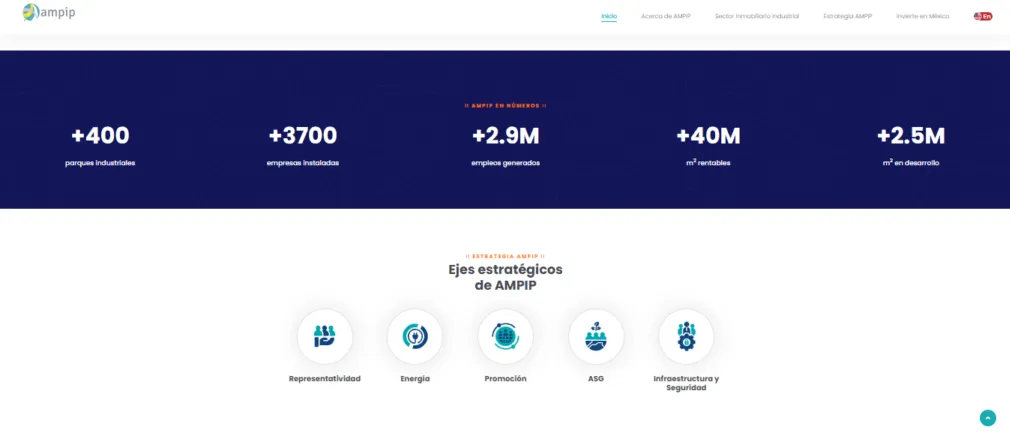
Task: Click the Representatividad hand icon
Action: click(x=325, y=336)
